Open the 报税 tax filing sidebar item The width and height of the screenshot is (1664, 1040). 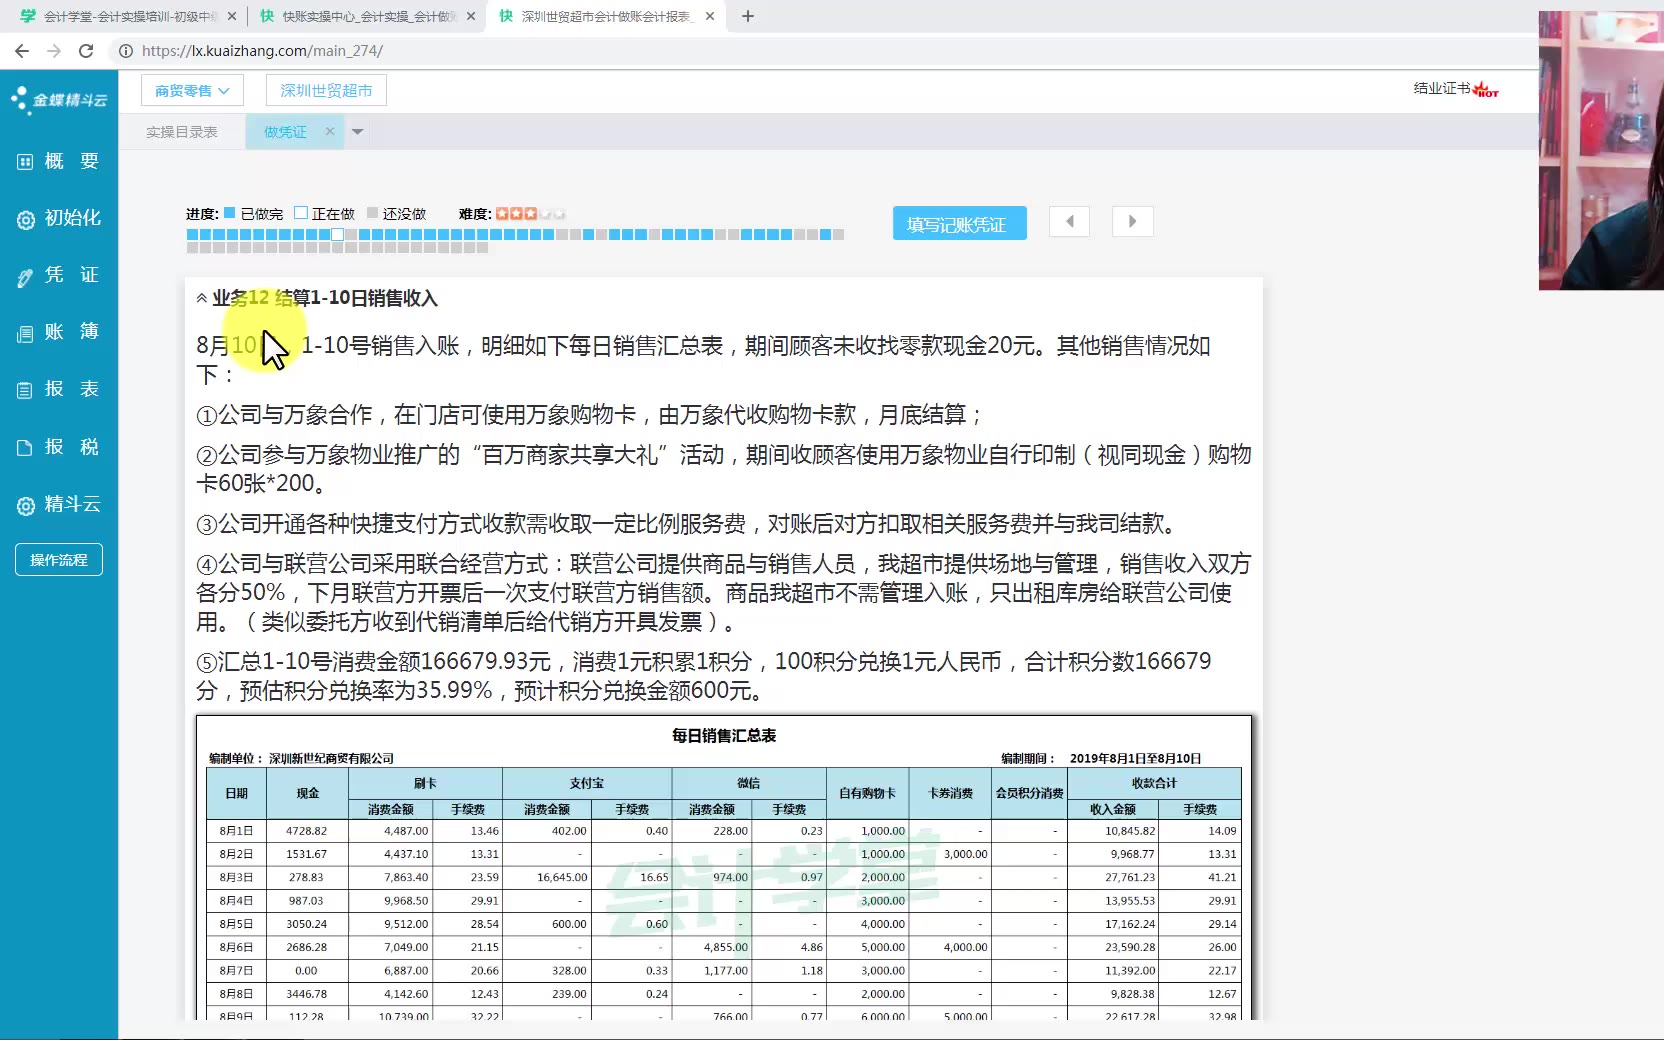tap(58, 447)
